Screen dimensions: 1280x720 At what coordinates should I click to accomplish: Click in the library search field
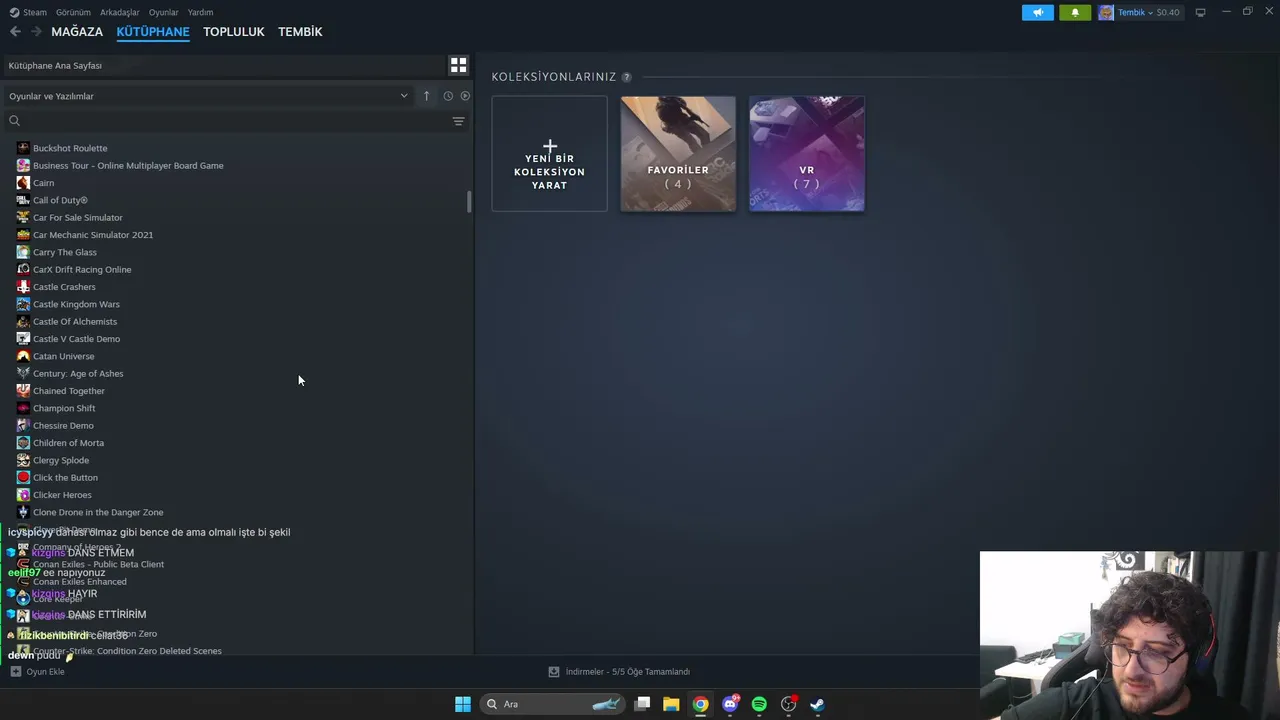[230, 121]
